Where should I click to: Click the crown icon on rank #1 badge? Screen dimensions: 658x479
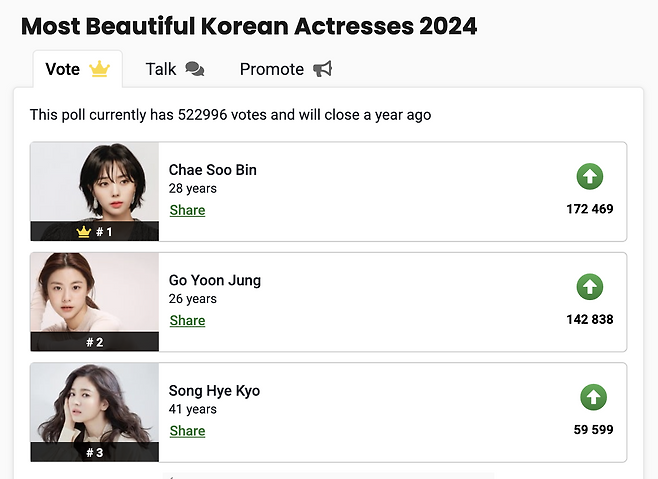coord(84,232)
